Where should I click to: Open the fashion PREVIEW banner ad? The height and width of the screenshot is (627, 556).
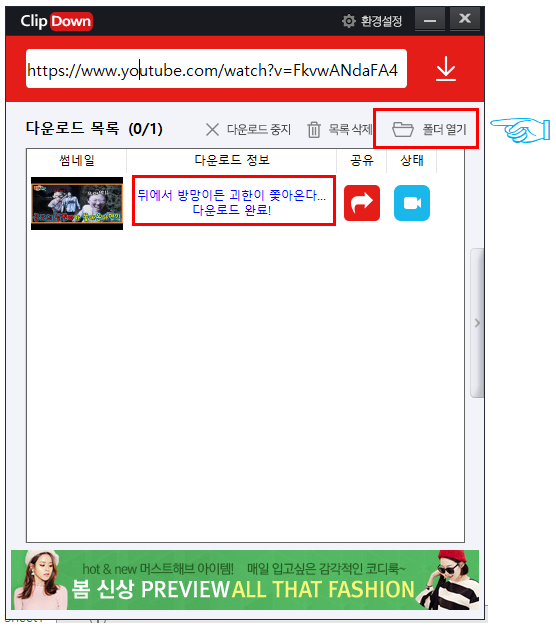tap(245, 580)
